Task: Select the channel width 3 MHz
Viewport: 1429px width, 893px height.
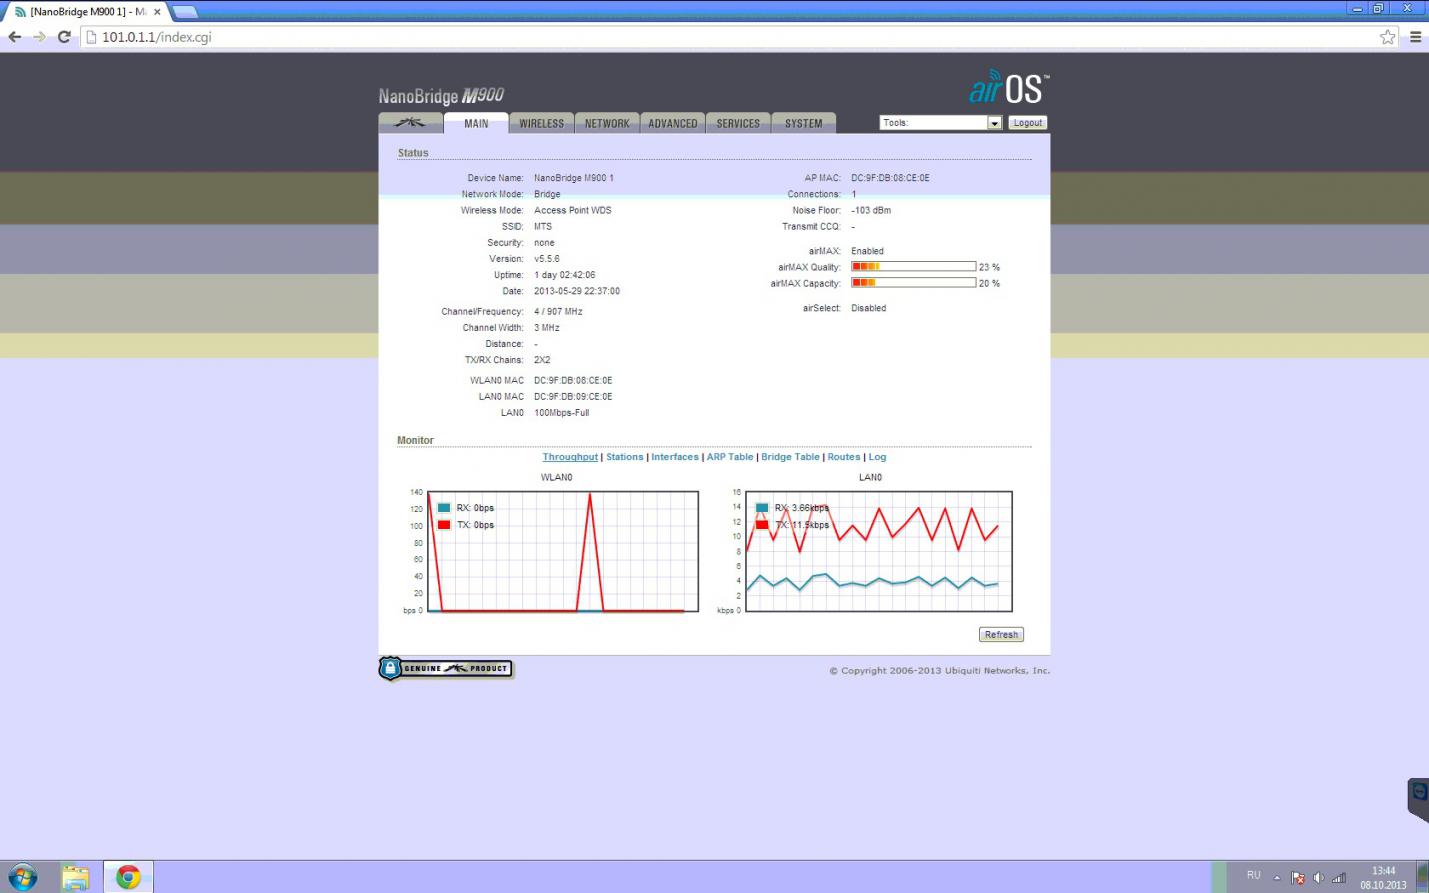Action: point(547,328)
